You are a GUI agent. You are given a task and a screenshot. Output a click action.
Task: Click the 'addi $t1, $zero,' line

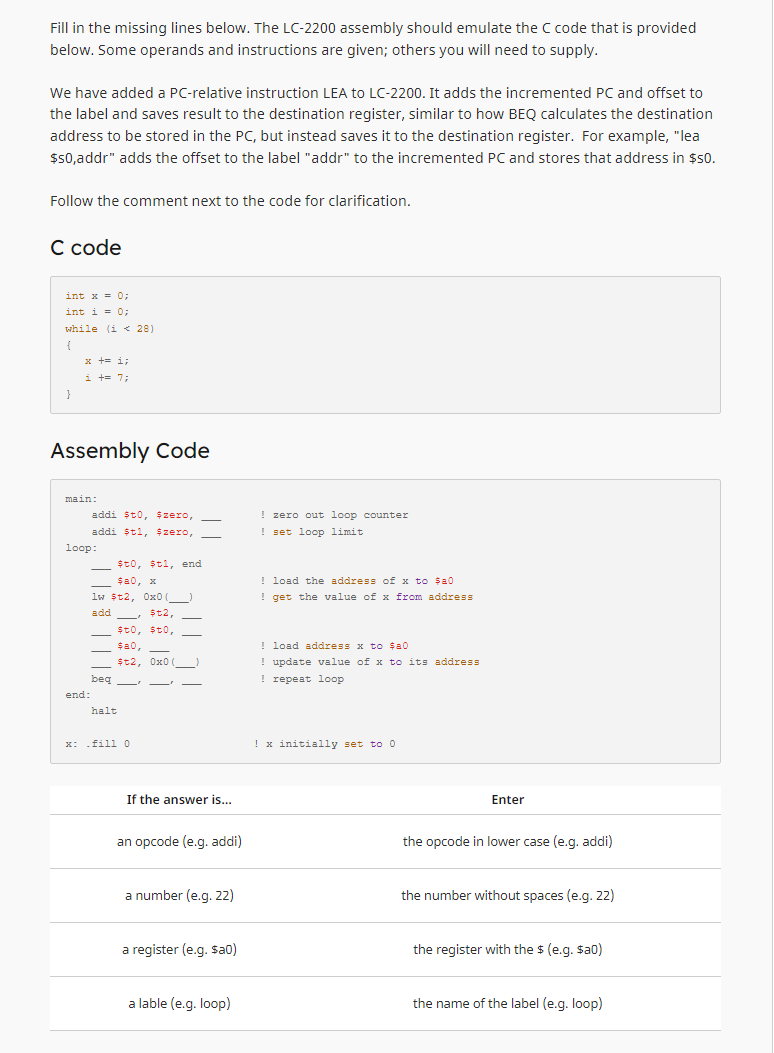(156, 532)
